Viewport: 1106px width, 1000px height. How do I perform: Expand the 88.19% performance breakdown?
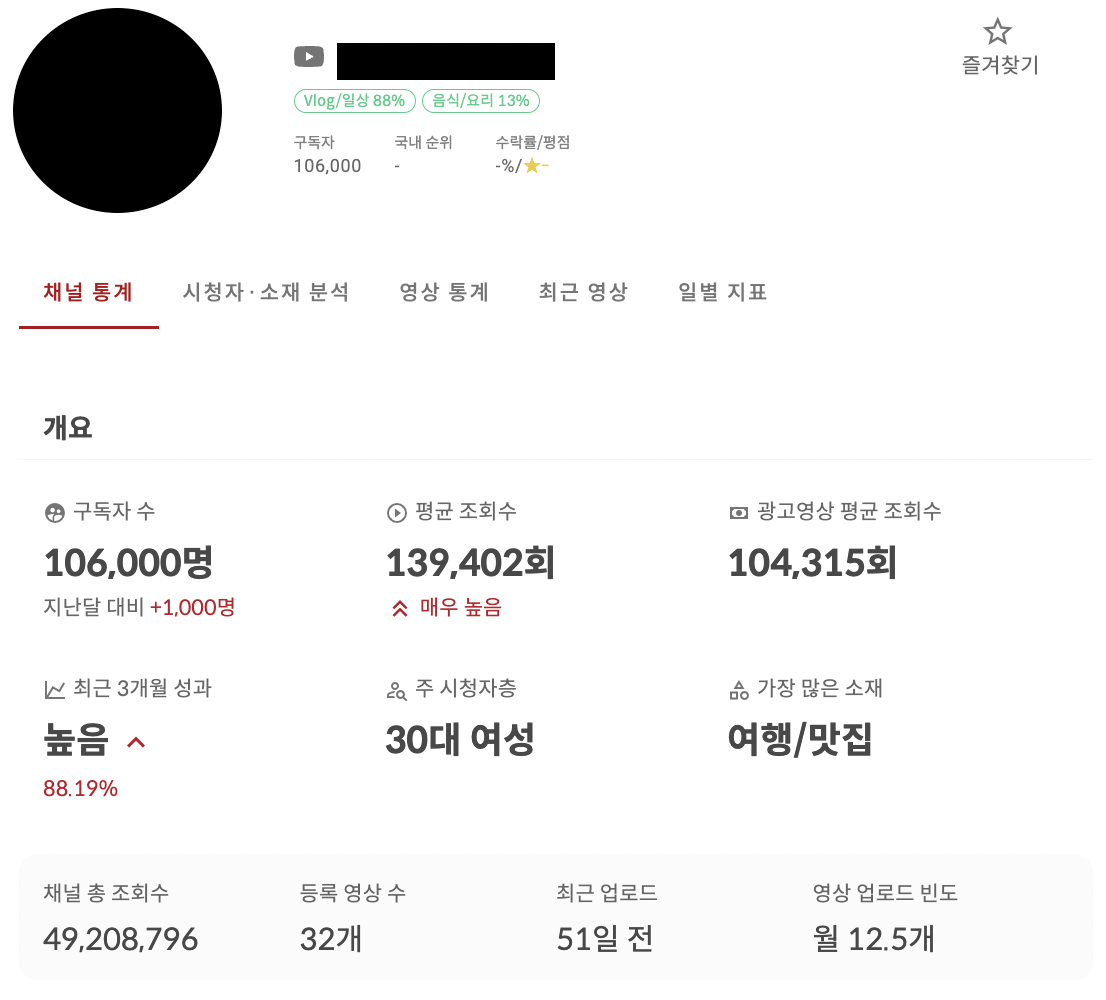(81, 787)
